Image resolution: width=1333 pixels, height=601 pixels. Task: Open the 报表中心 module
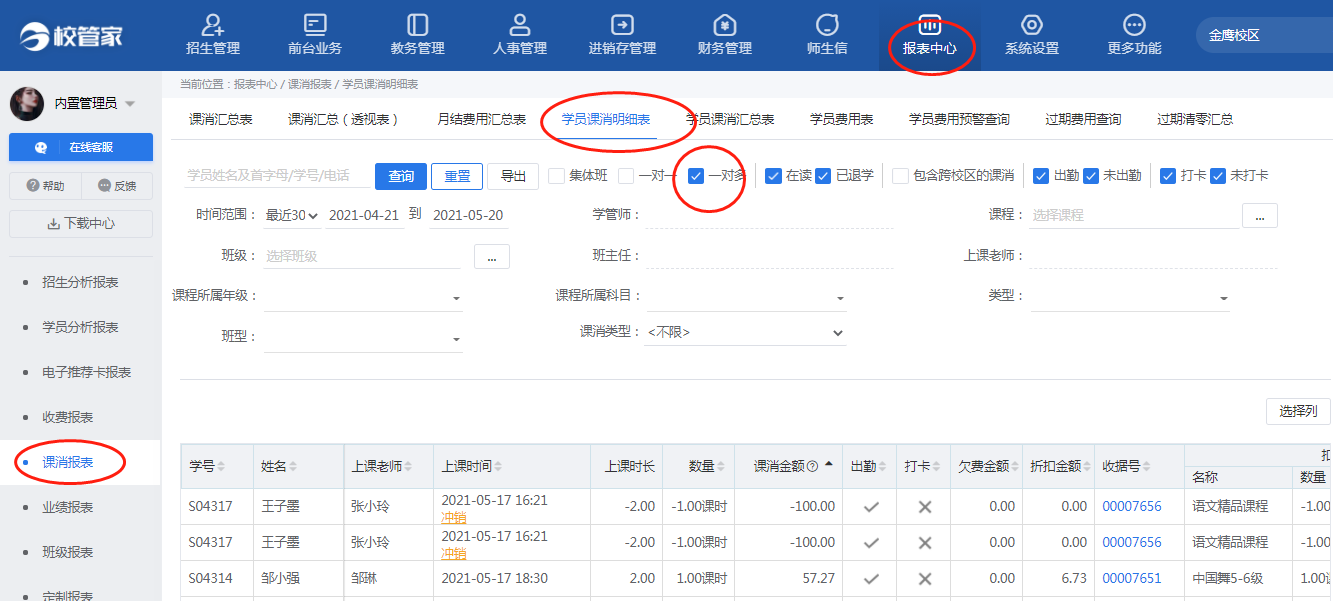(x=930, y=35)
